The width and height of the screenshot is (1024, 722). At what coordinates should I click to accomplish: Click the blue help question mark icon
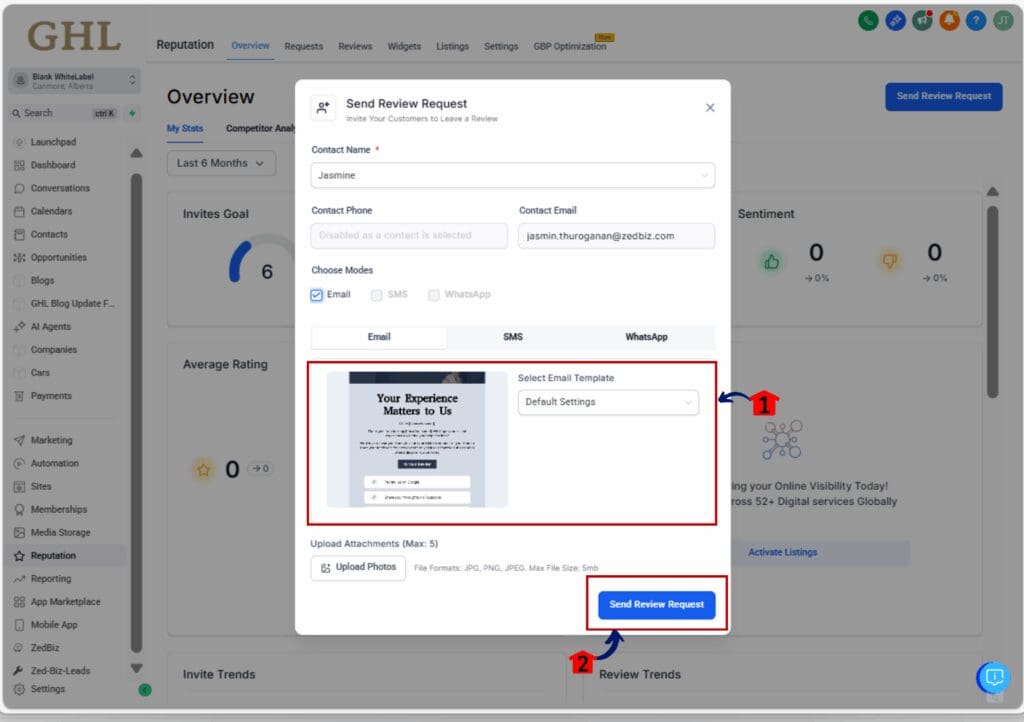pyautogui.click(x=976, y=20)
